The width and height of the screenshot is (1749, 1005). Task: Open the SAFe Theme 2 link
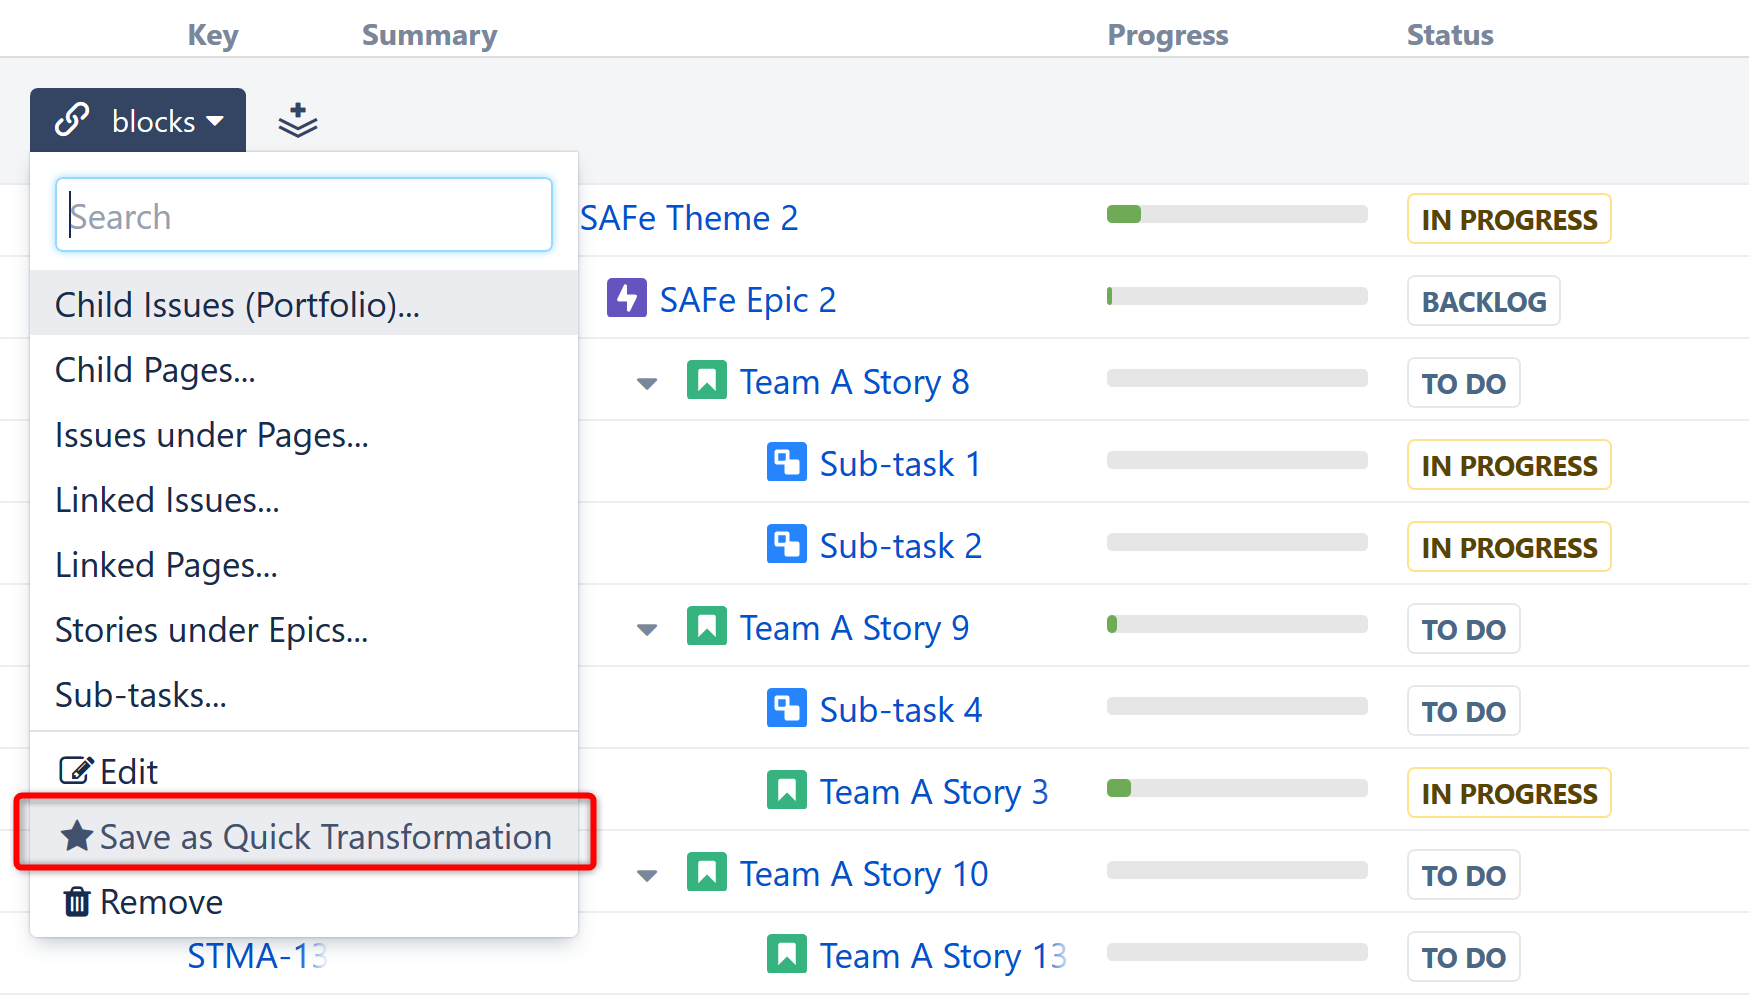point(689,218)
